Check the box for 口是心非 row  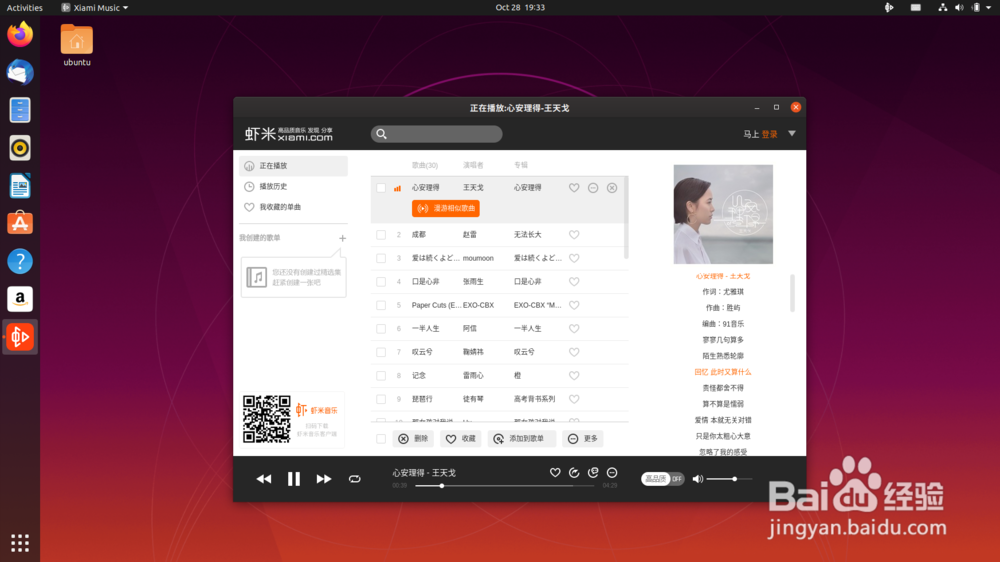coord(381,282)
